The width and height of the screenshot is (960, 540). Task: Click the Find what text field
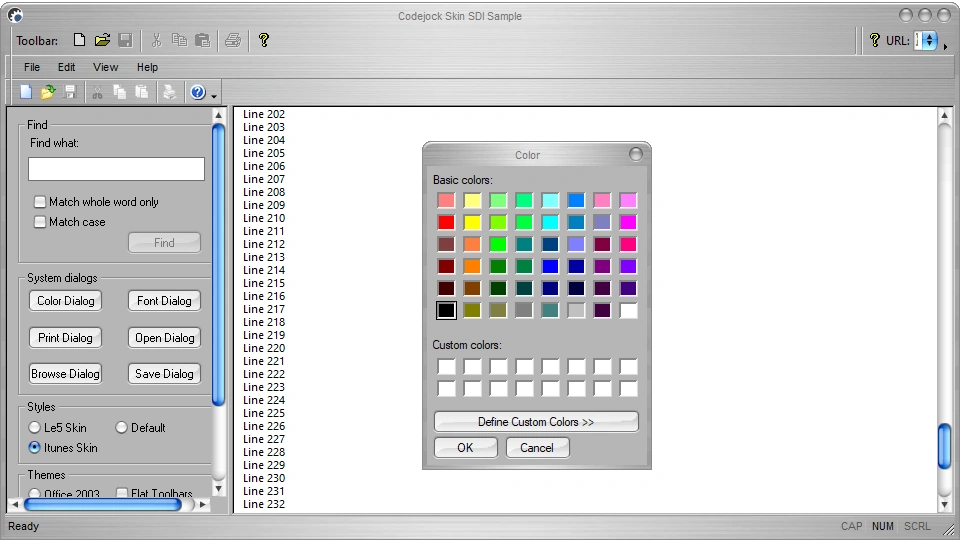click(x=116, y=169)
